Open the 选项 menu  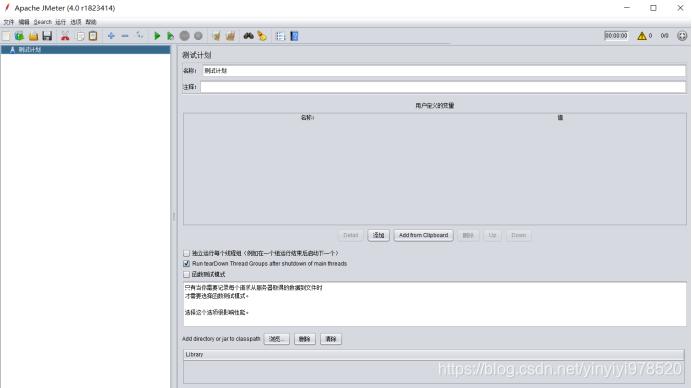tap(76, 22)
